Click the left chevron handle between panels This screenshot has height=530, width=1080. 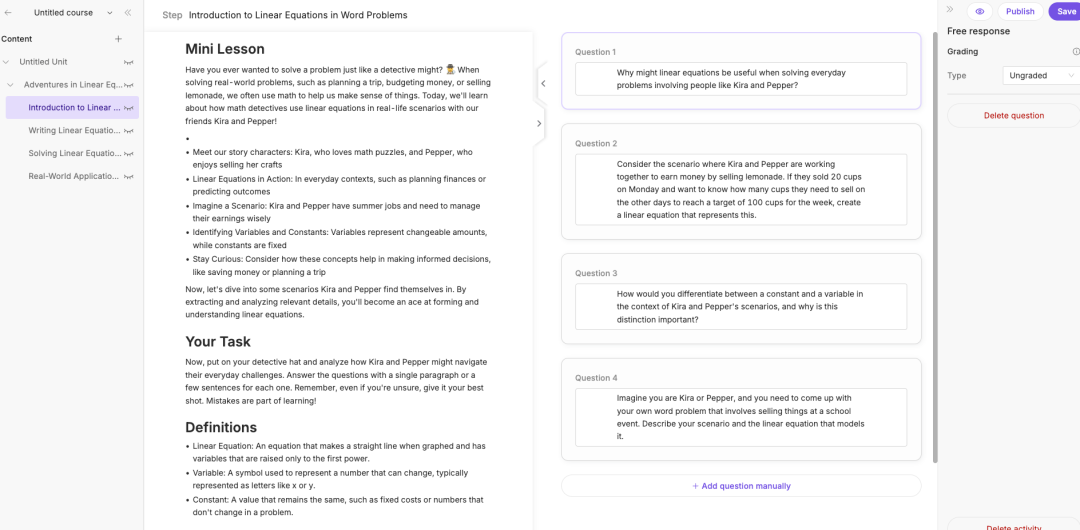coord(543,83)
